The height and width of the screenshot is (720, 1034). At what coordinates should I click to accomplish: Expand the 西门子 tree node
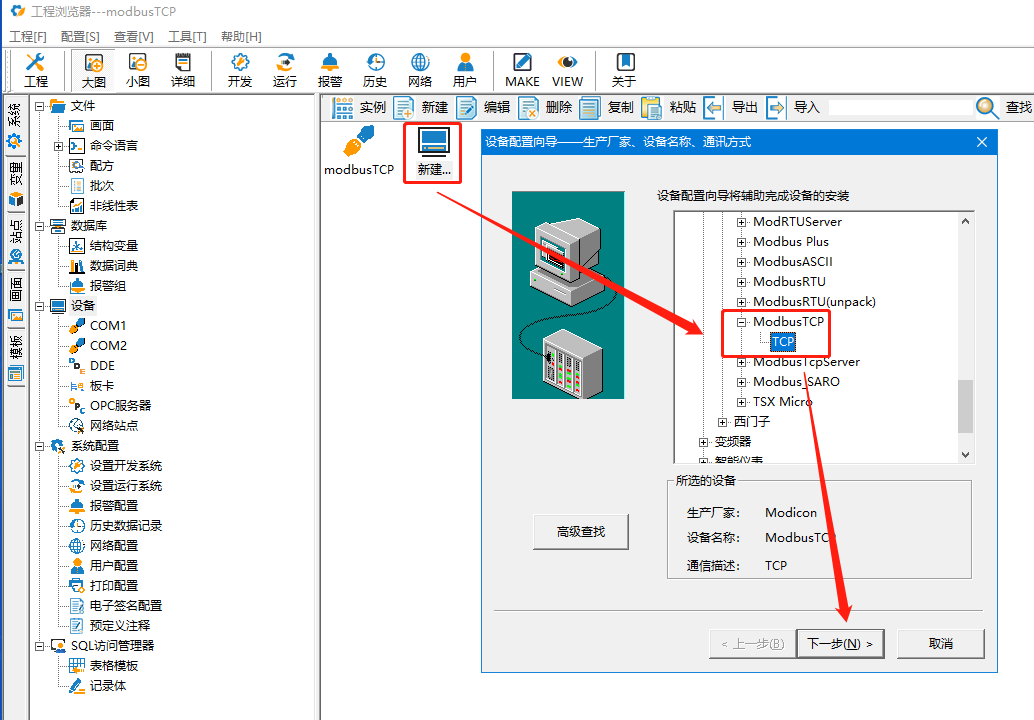(x=723, y=422)
